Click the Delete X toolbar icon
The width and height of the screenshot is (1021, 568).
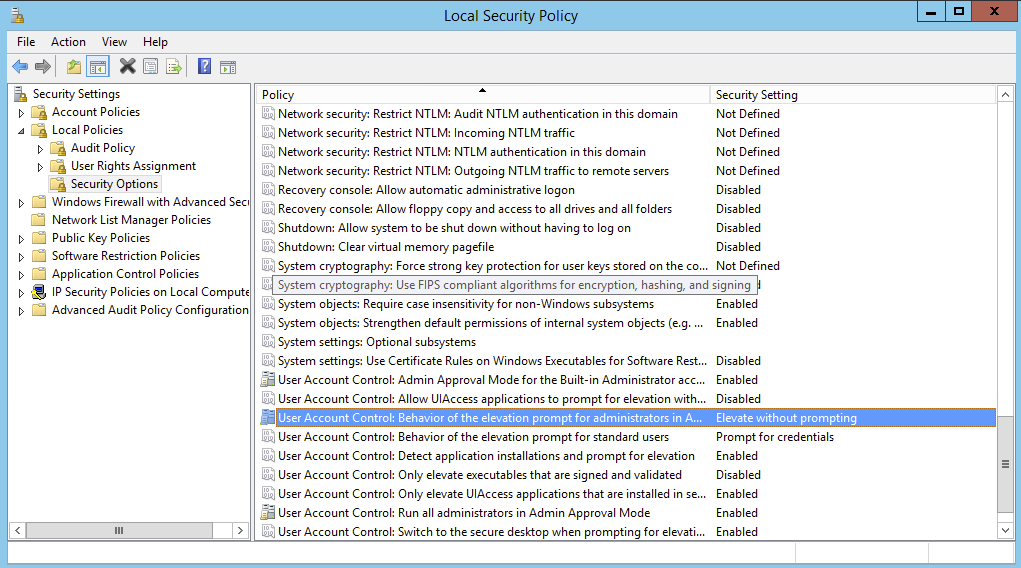[x=127, y=67]
